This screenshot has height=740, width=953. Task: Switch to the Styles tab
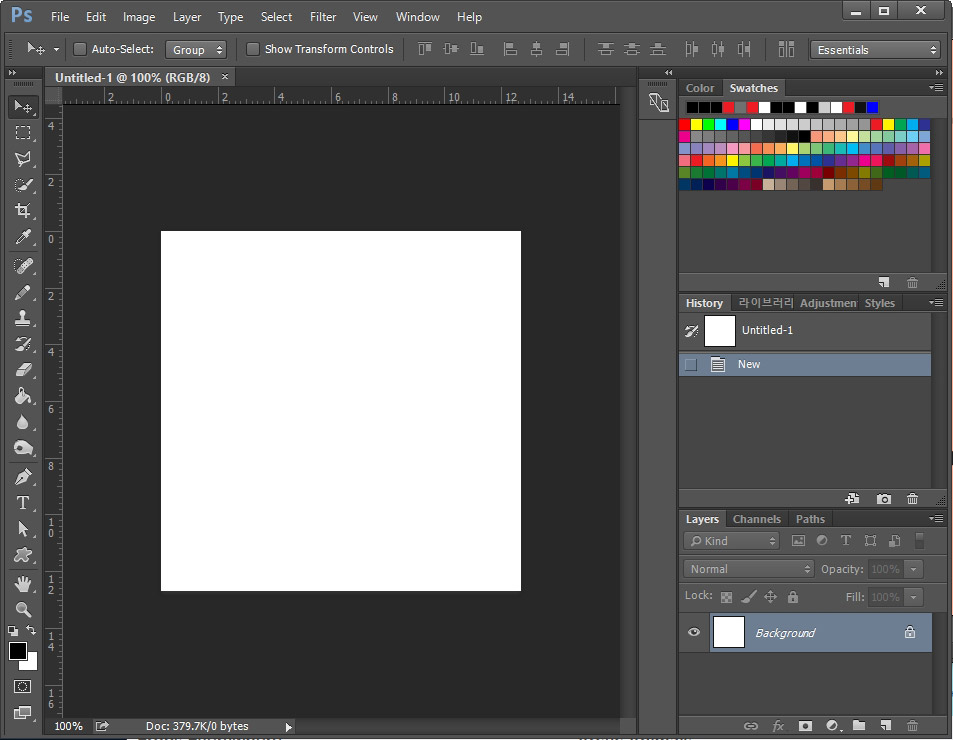coord(879,303)
